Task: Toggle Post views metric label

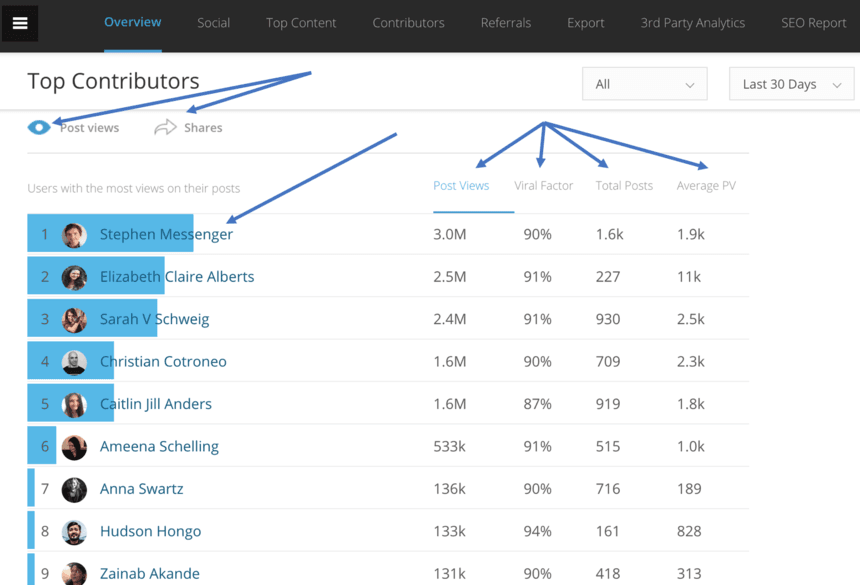Action: (x=89, y=128)
